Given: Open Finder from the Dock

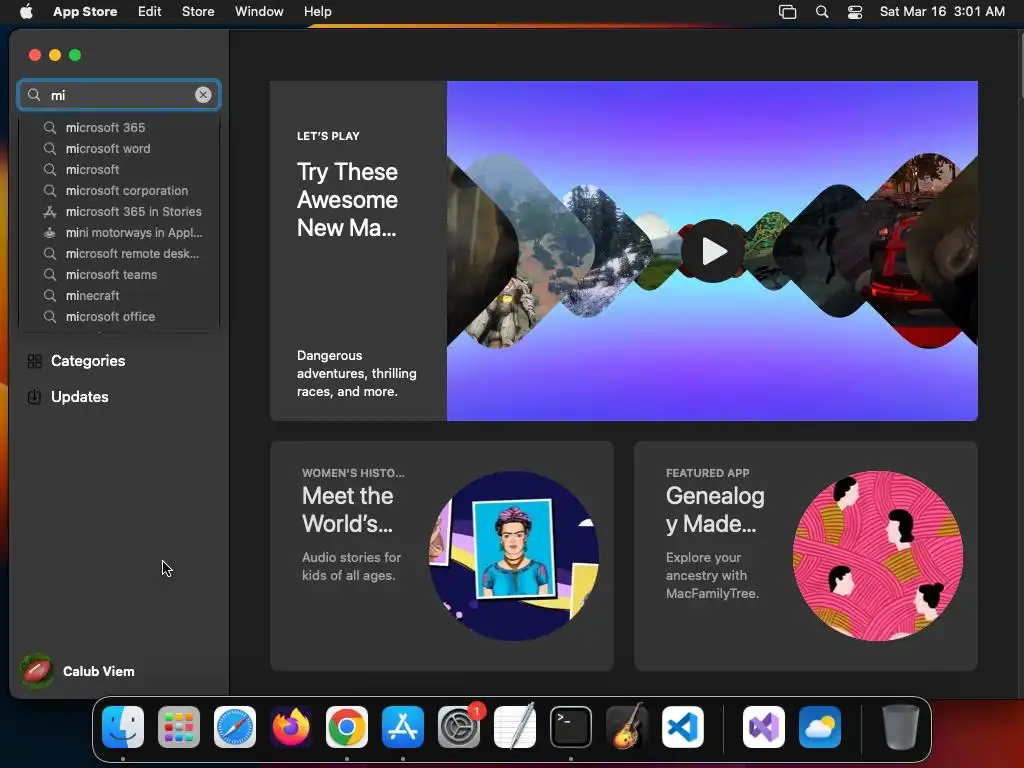Looking at the screenshot, I should 123,727.
